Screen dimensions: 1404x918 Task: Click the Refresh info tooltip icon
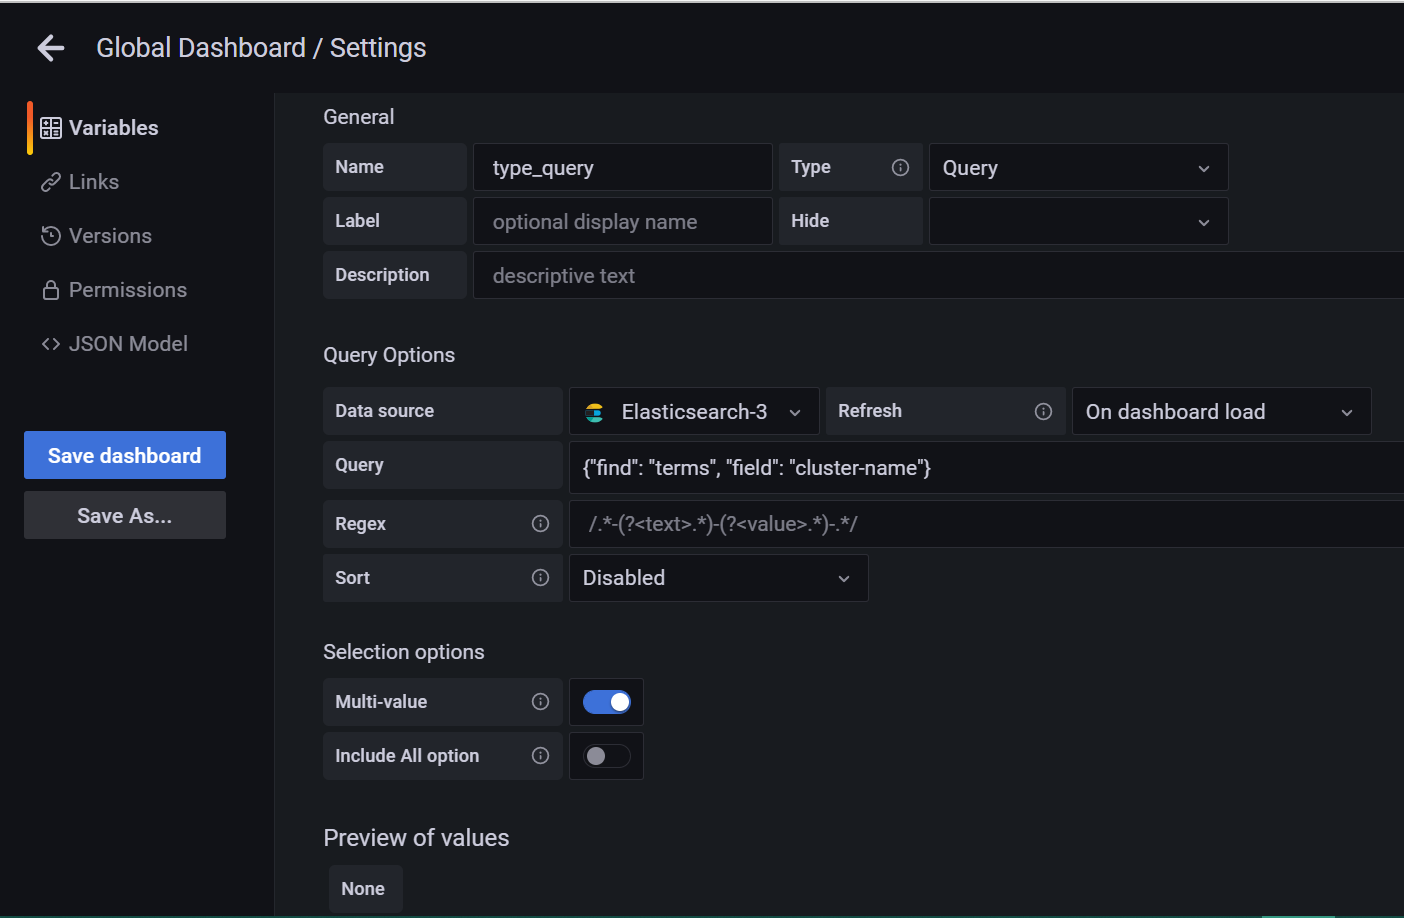coord(1043,411)
